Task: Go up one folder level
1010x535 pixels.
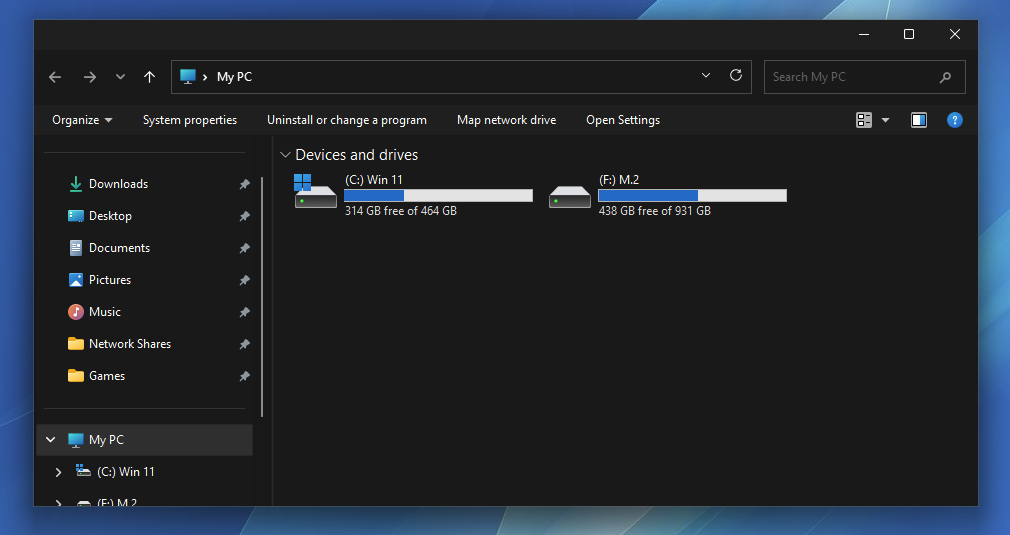Action: (149, 77)
